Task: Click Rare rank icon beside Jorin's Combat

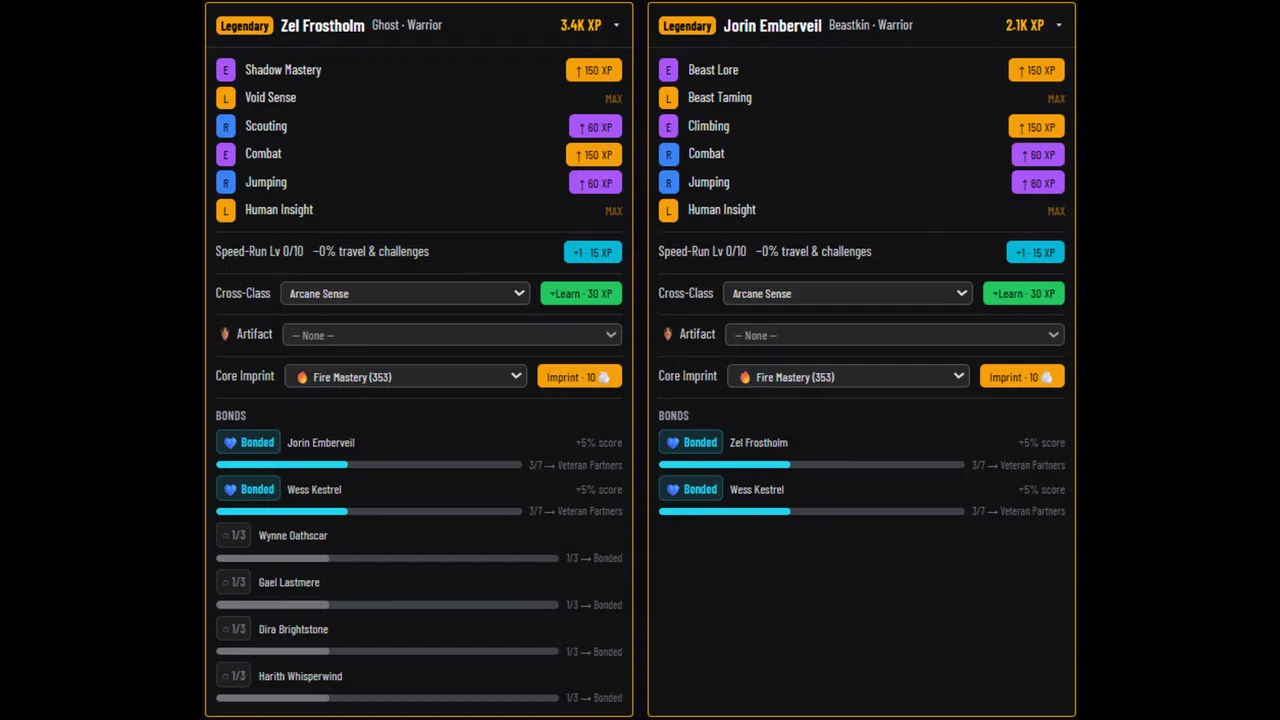Action: click(668, 154)
